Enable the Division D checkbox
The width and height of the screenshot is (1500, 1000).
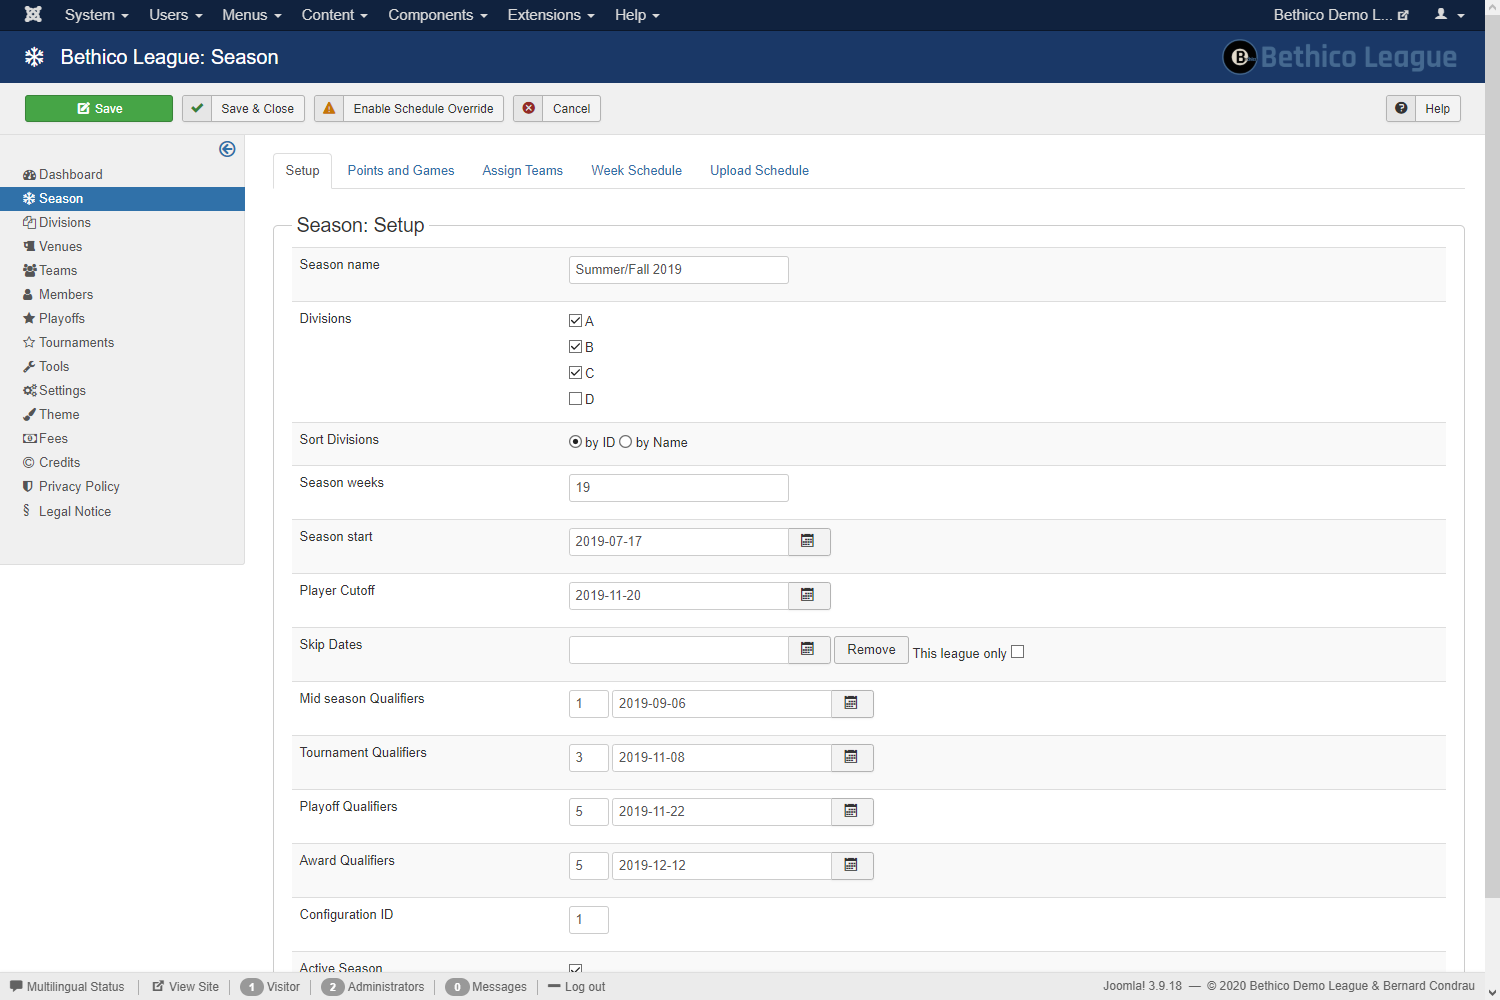coord(575,399)
